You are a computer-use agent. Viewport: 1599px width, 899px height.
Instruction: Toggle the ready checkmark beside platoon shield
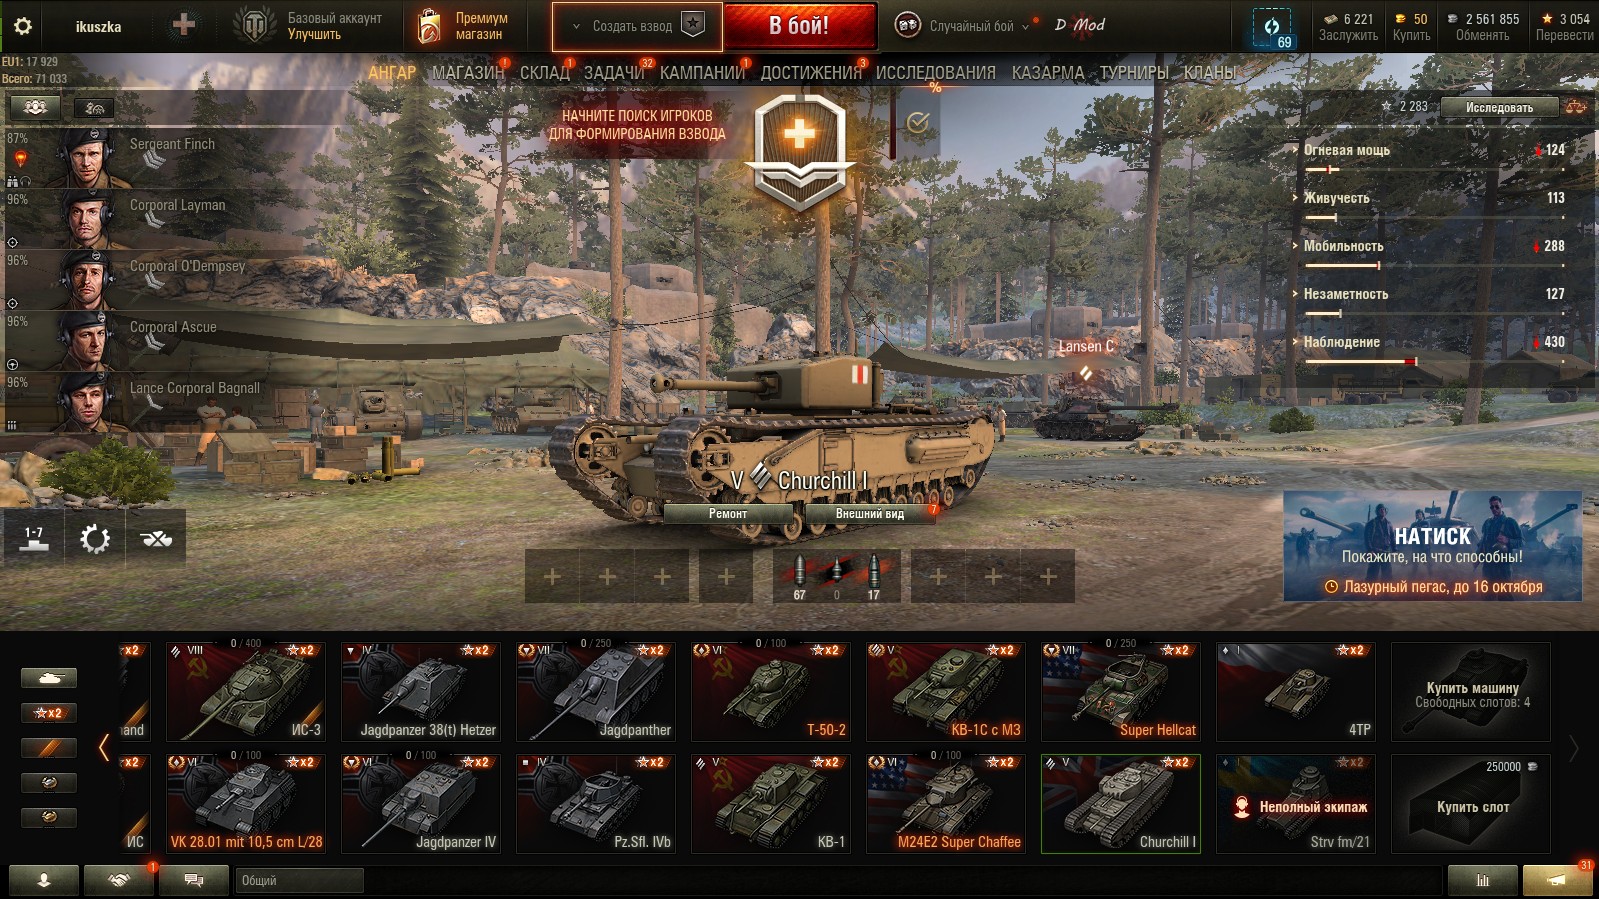[x=917, y=123]
